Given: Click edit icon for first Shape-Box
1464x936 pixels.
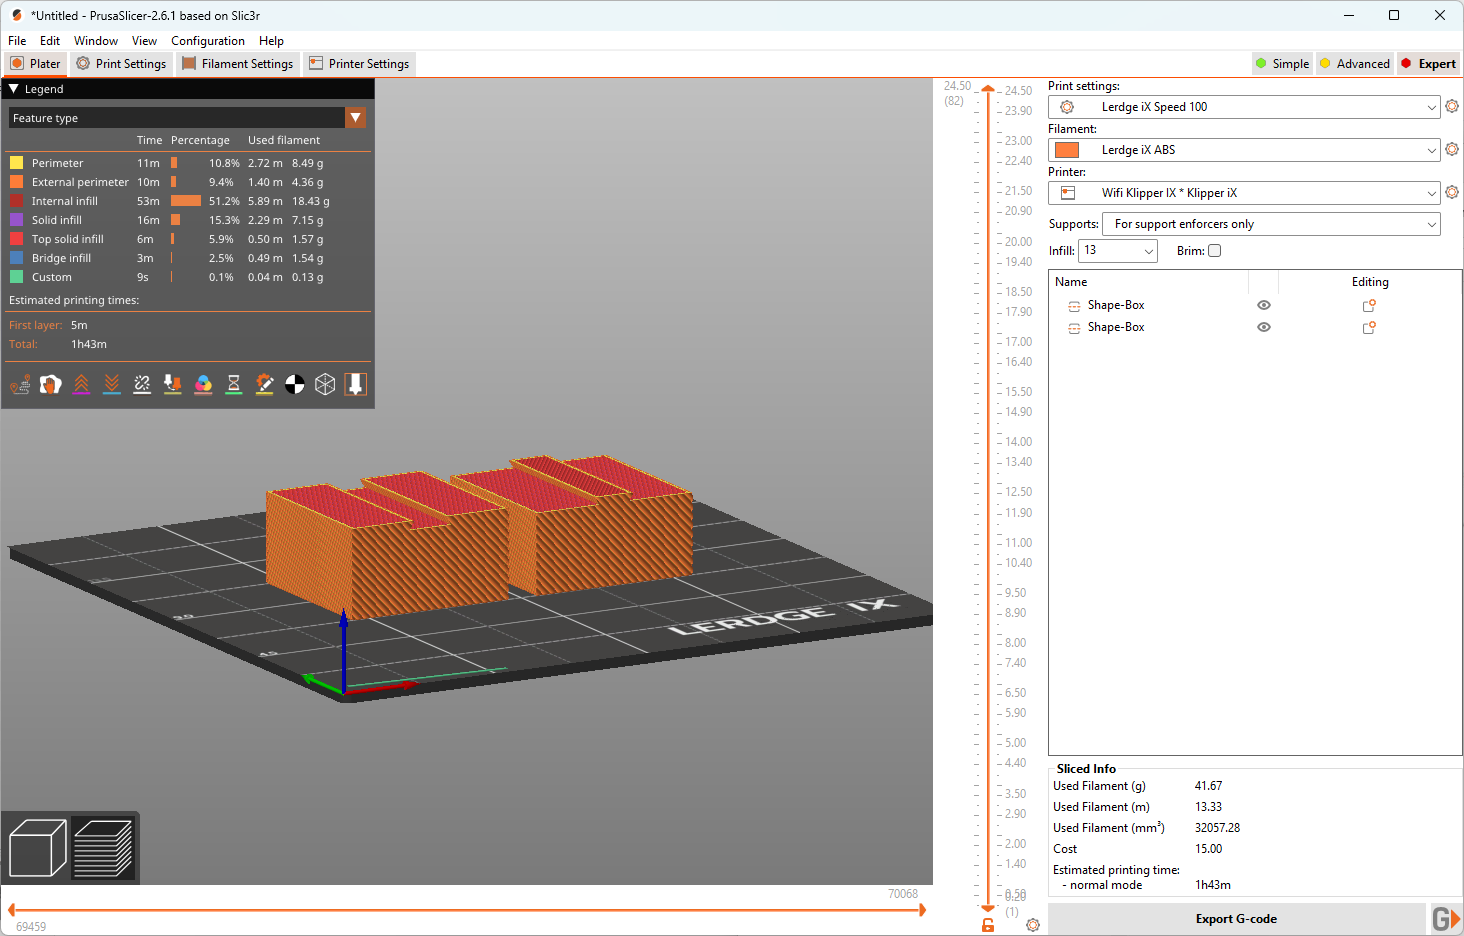Looking at the screenshot, I should pos(1369,305).
